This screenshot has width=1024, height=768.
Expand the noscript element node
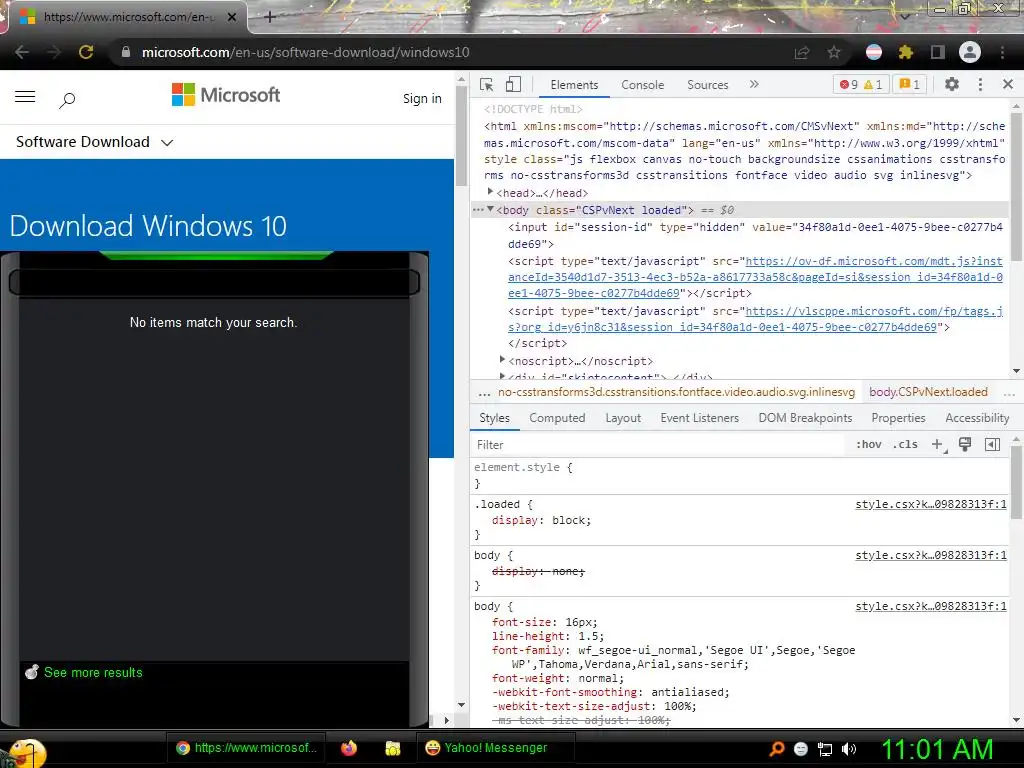(x=502, y=360)
